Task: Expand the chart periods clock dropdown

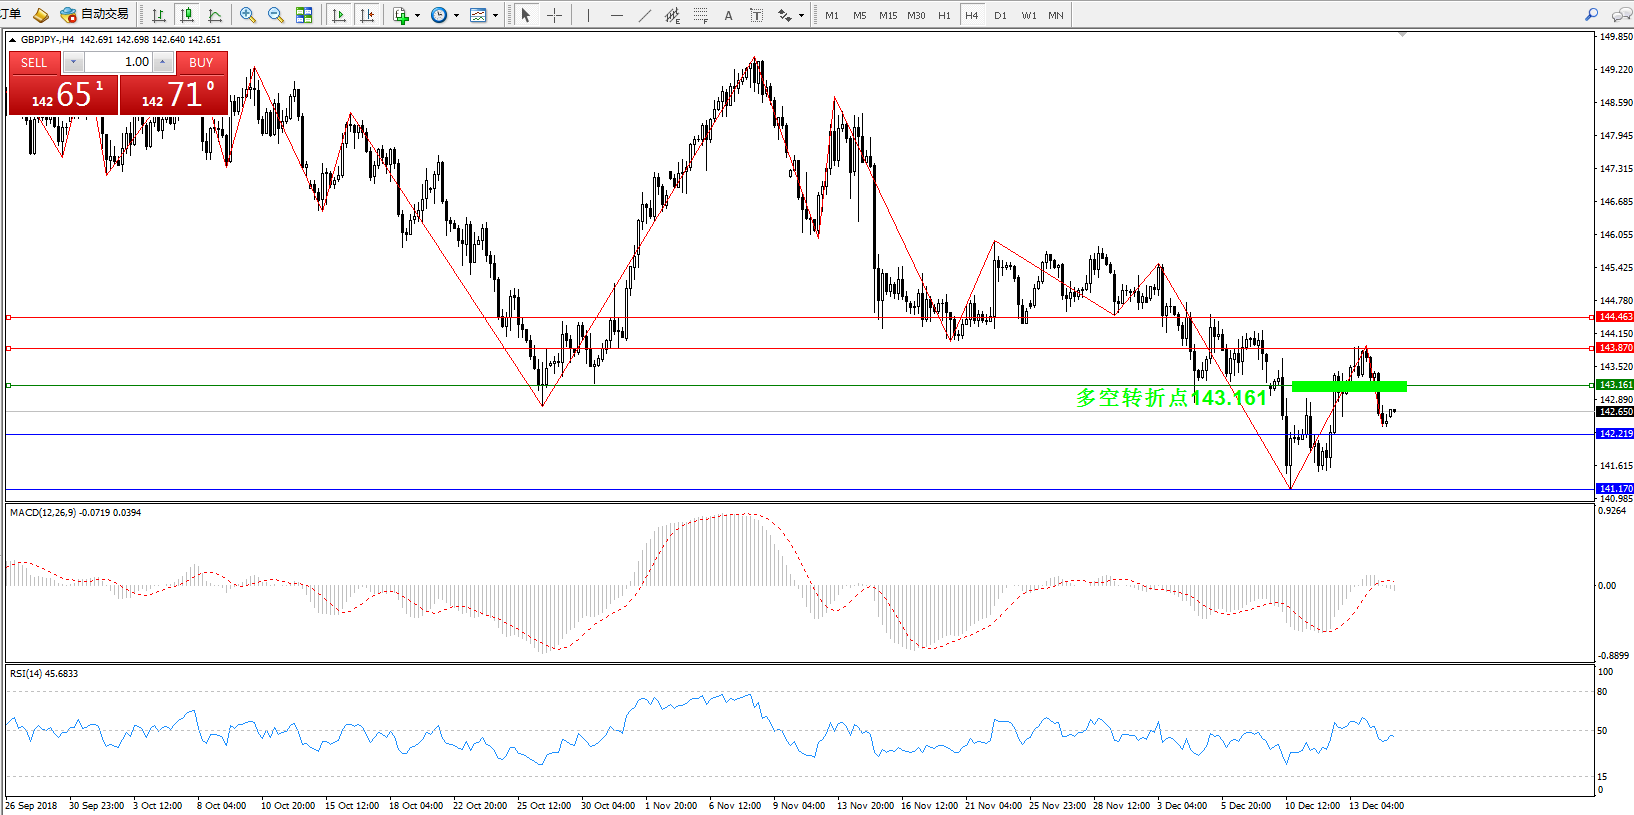Action: click(456, 15)
